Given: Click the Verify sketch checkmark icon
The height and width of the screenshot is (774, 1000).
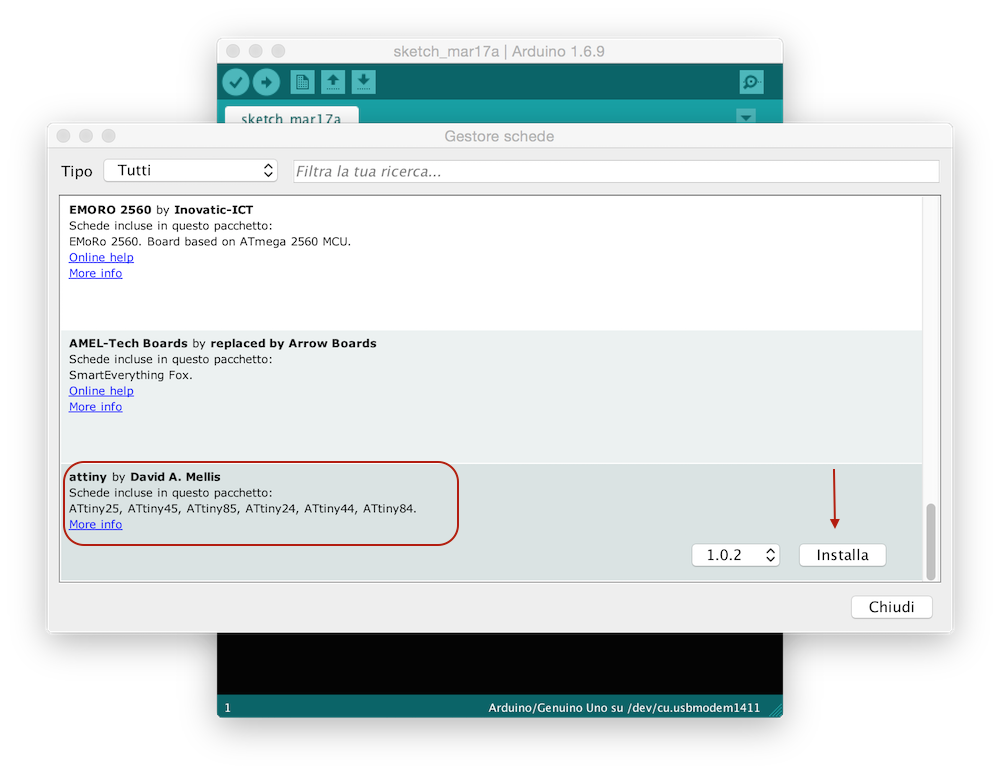Looking at the screenshot, I should (235, 82).
